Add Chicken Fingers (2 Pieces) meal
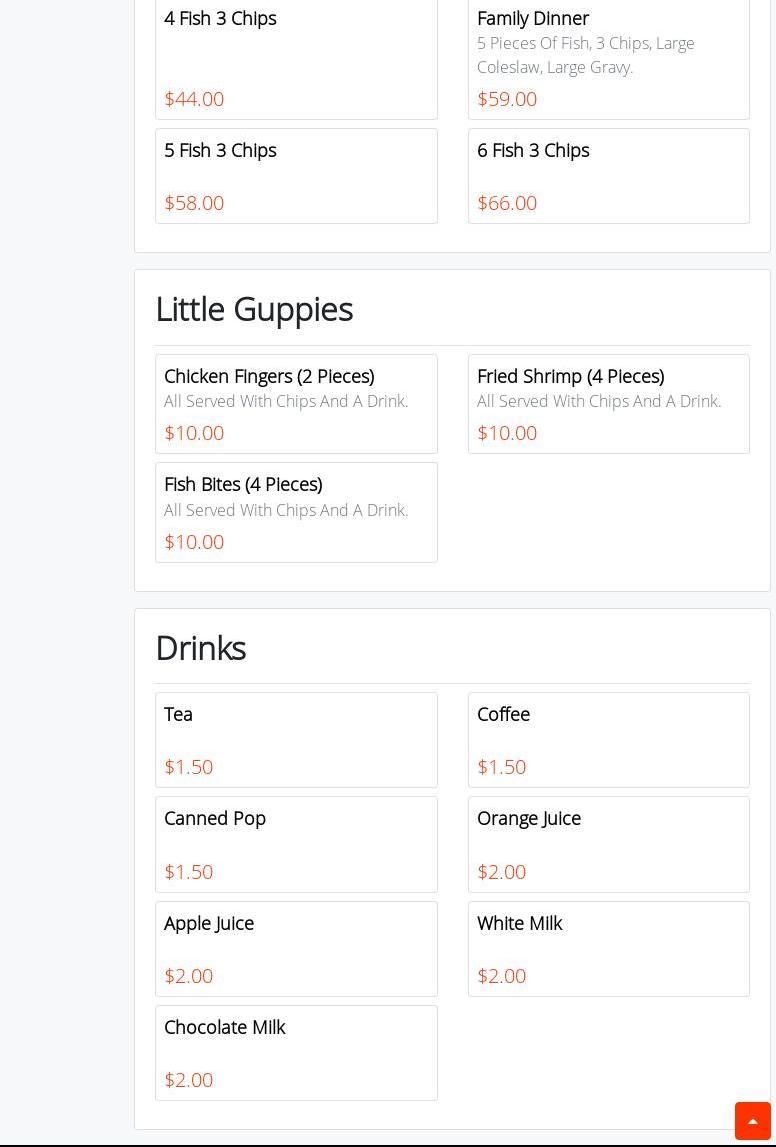This screenshot has width=776, height=1147. 296,403
